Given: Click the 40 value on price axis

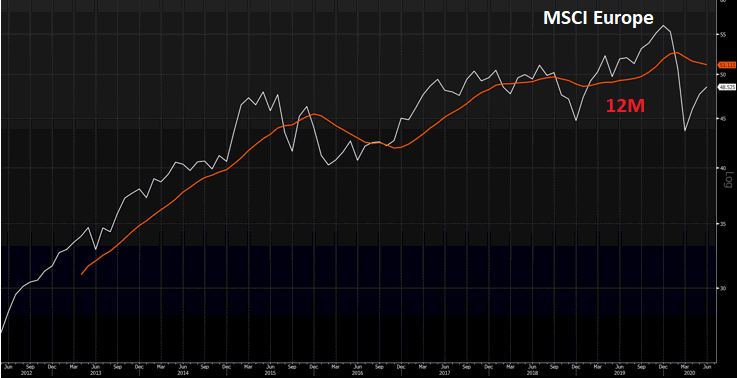Looking at the screenshot, I should click(x=723, y=168).
